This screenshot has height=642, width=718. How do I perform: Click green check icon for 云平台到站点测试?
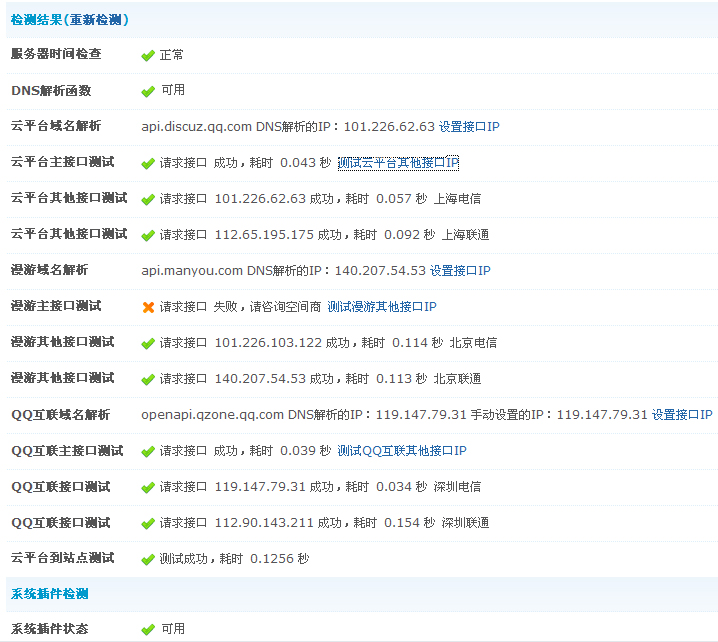tap(148, 560)
